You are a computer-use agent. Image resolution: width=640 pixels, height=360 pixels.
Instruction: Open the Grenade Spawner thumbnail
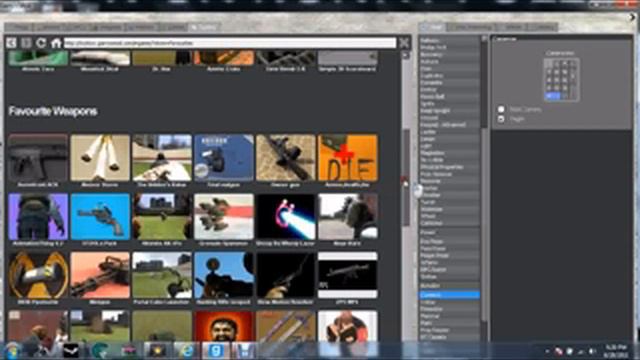224,216
